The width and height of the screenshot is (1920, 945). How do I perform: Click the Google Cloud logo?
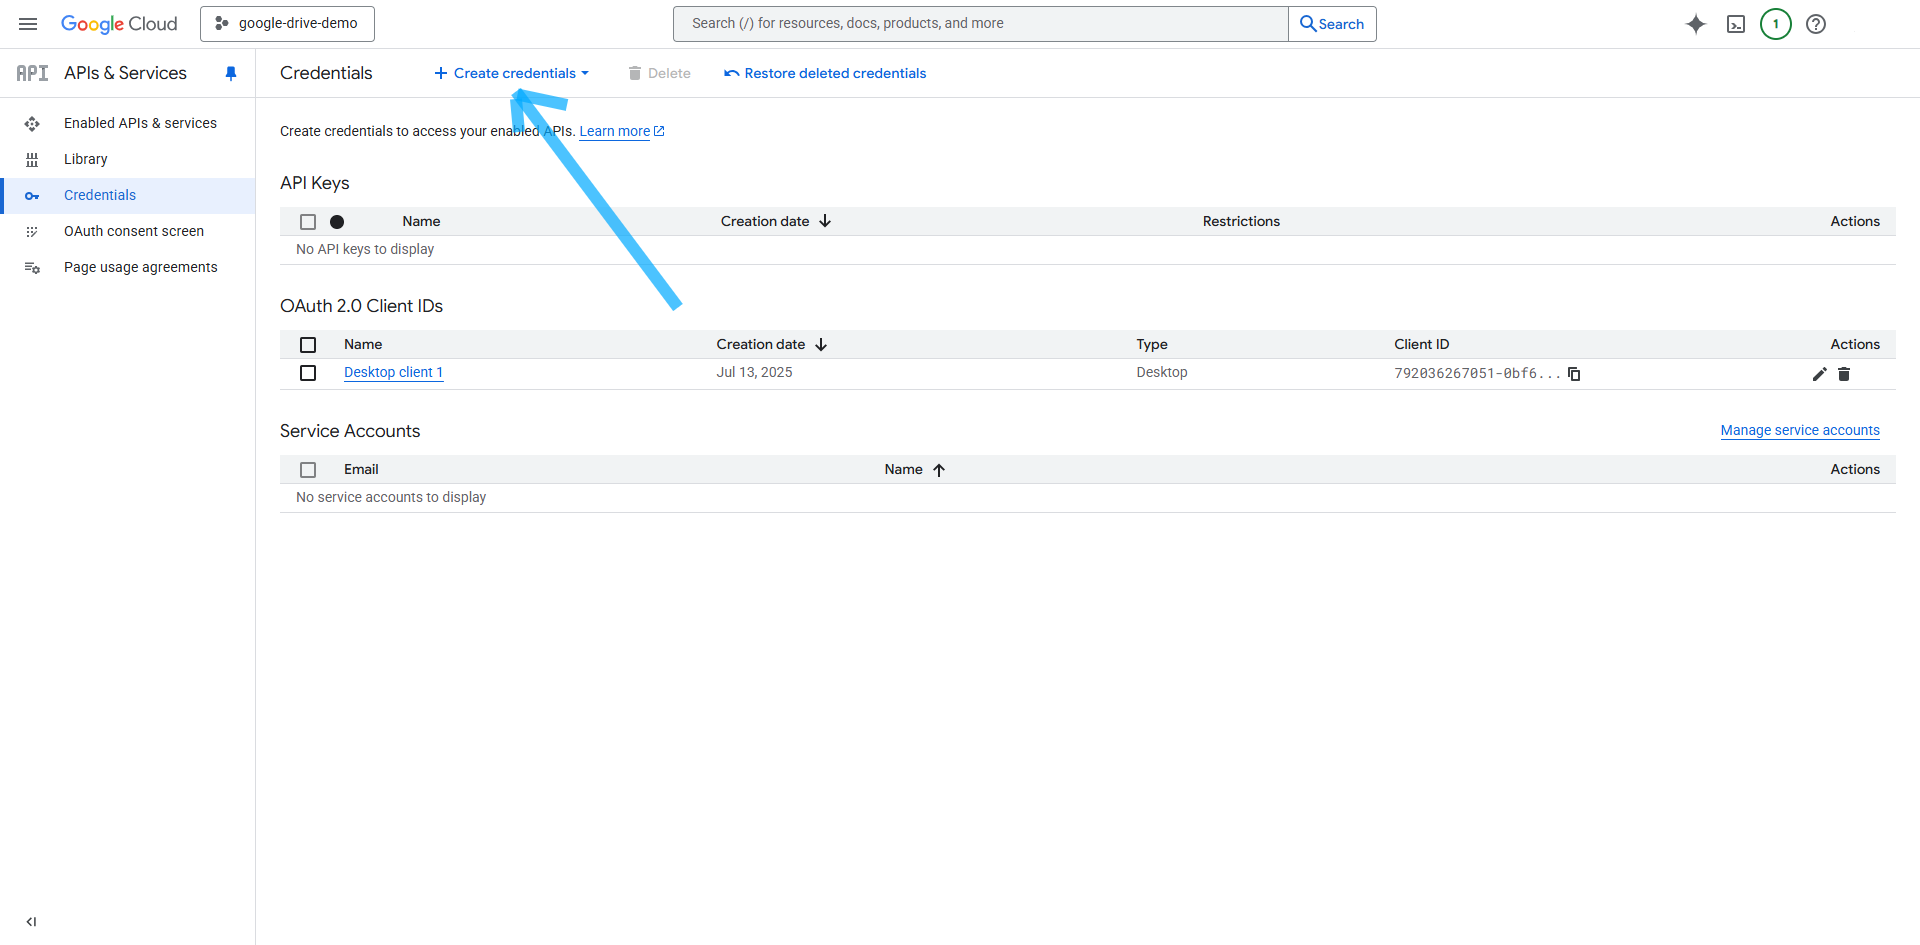pos(119,24)
